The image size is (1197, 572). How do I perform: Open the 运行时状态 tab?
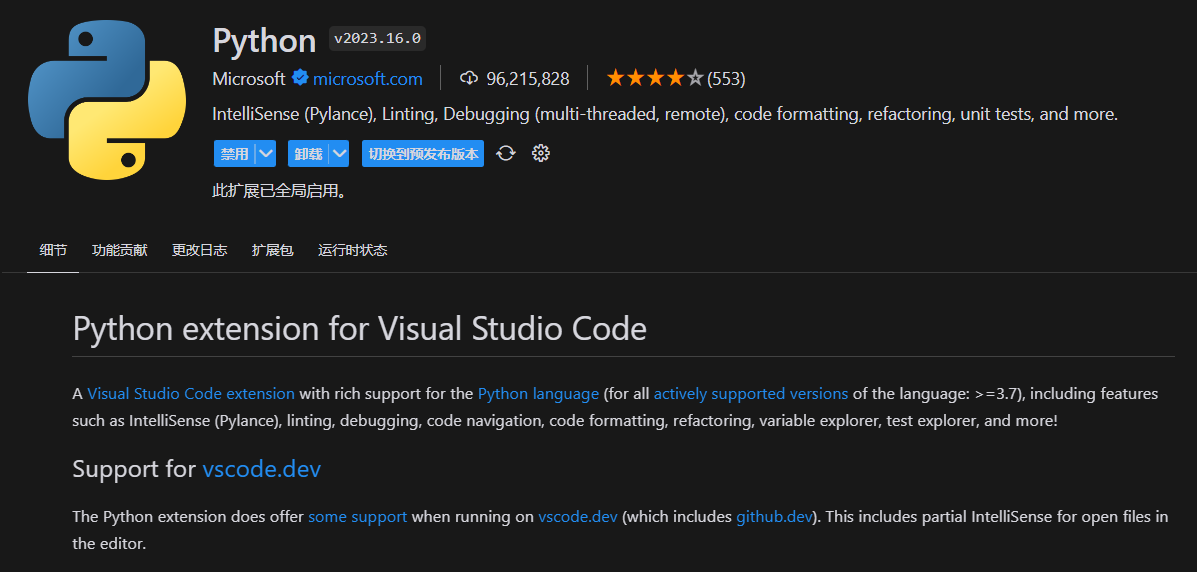353,250
